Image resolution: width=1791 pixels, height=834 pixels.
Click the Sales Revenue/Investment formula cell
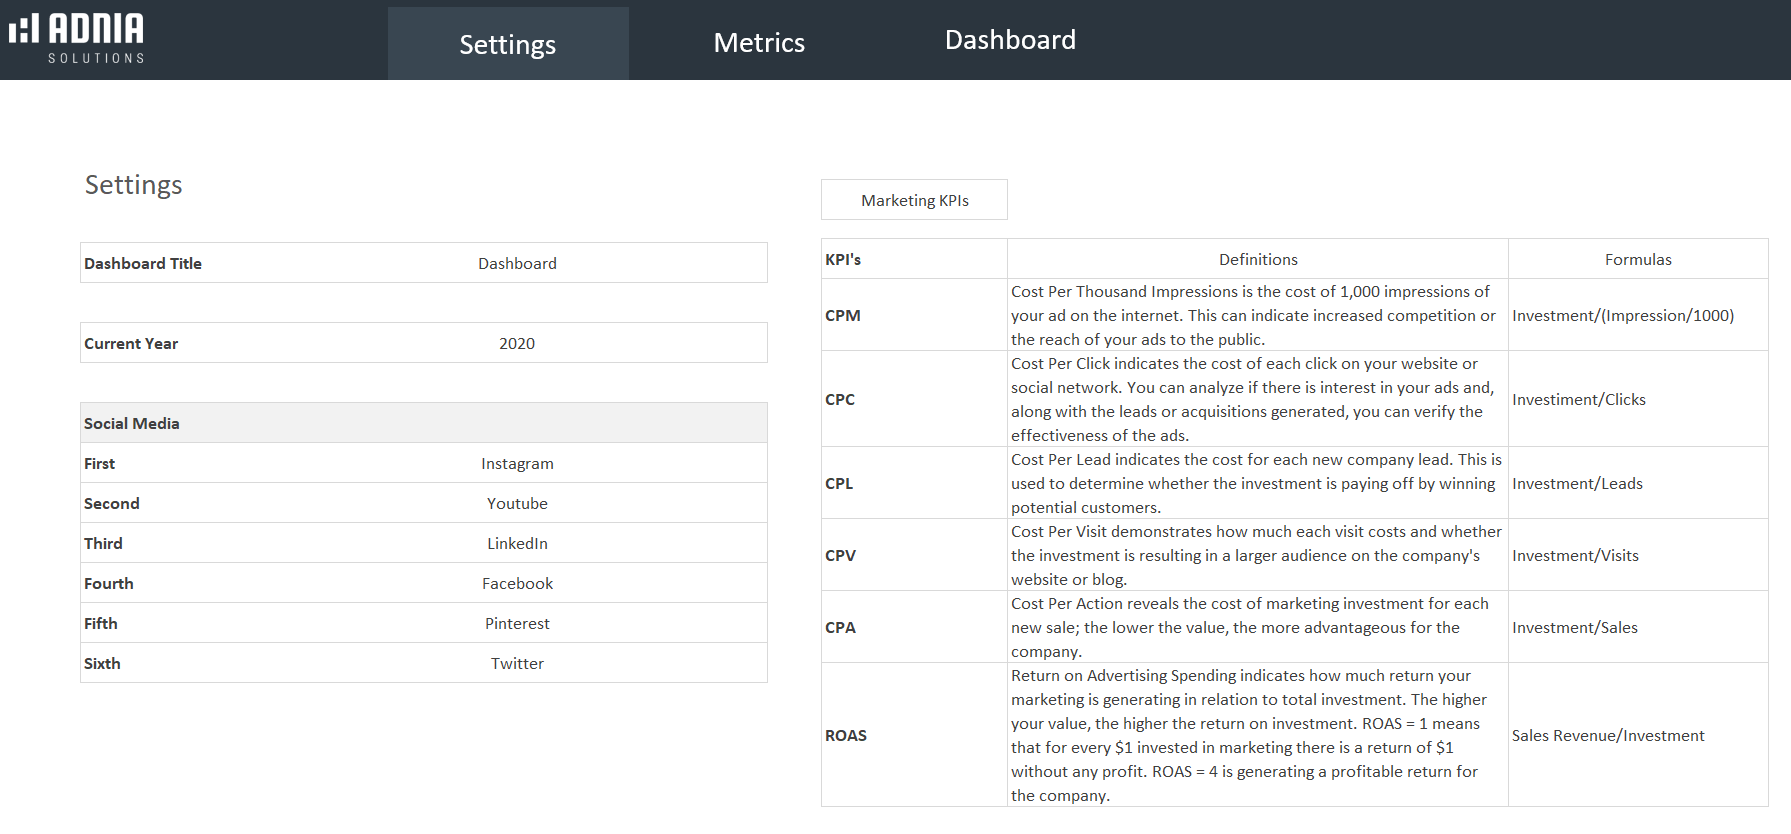click(x=1607, y=735)
